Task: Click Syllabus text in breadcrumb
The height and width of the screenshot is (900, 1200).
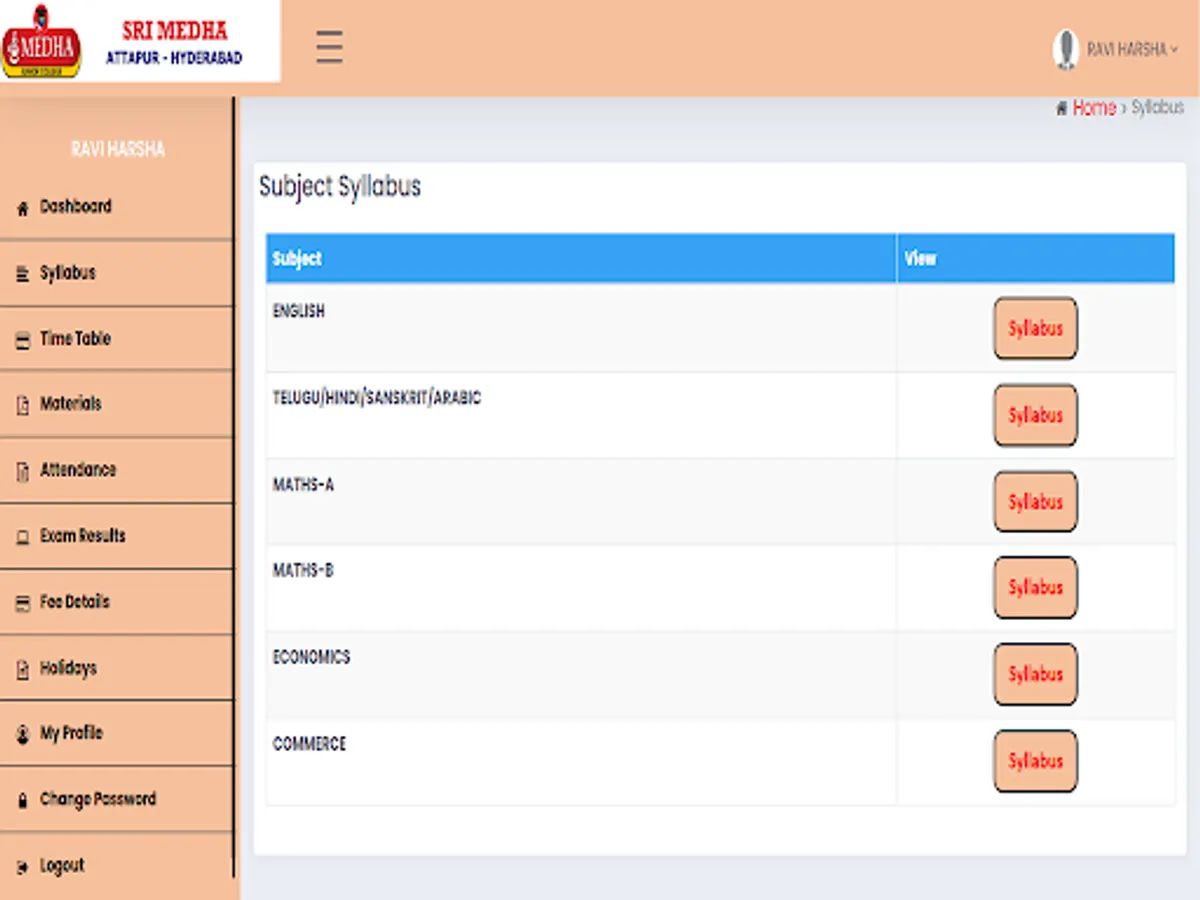Action: point(1157,108)
